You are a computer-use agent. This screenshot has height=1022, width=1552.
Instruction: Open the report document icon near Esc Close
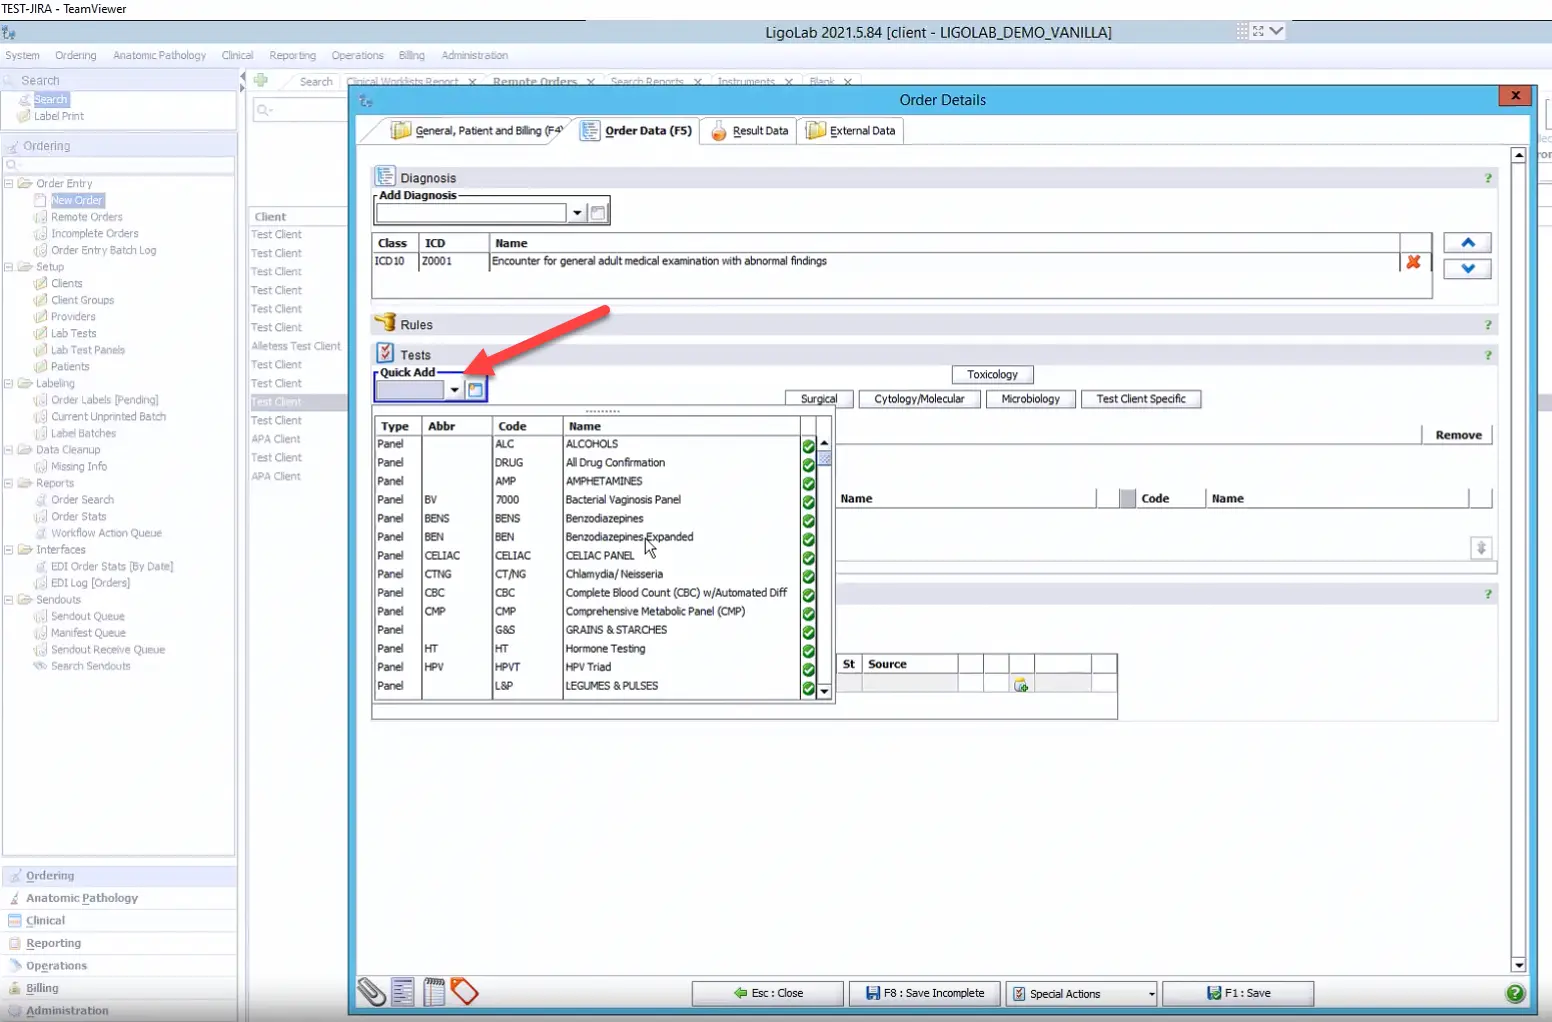pyautogui.click(x=402, y=992)
